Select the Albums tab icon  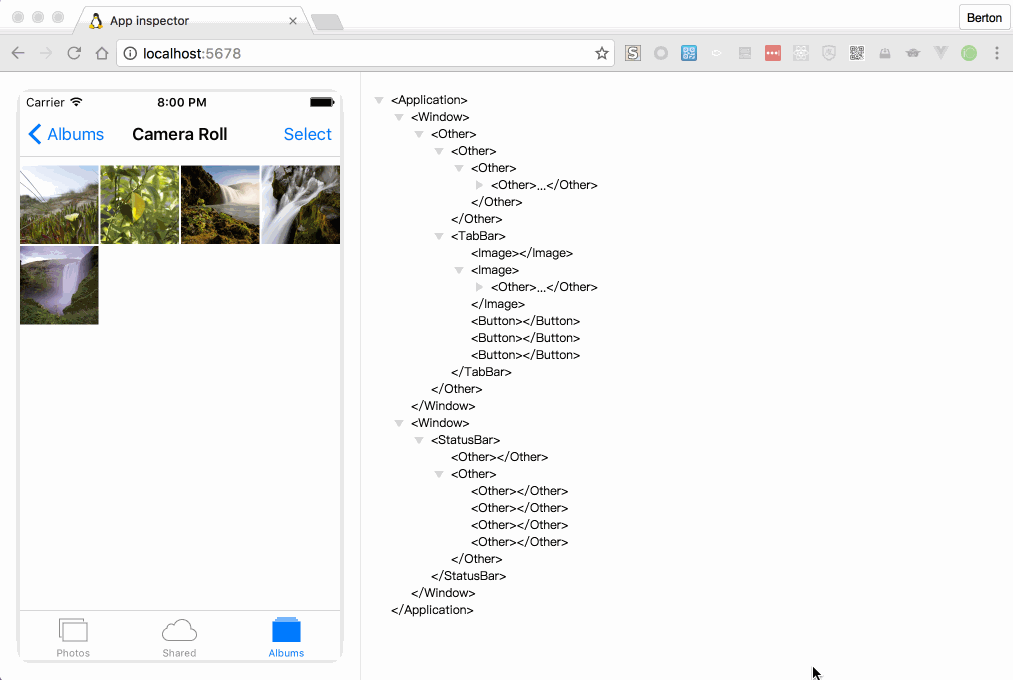pos(286,631)
